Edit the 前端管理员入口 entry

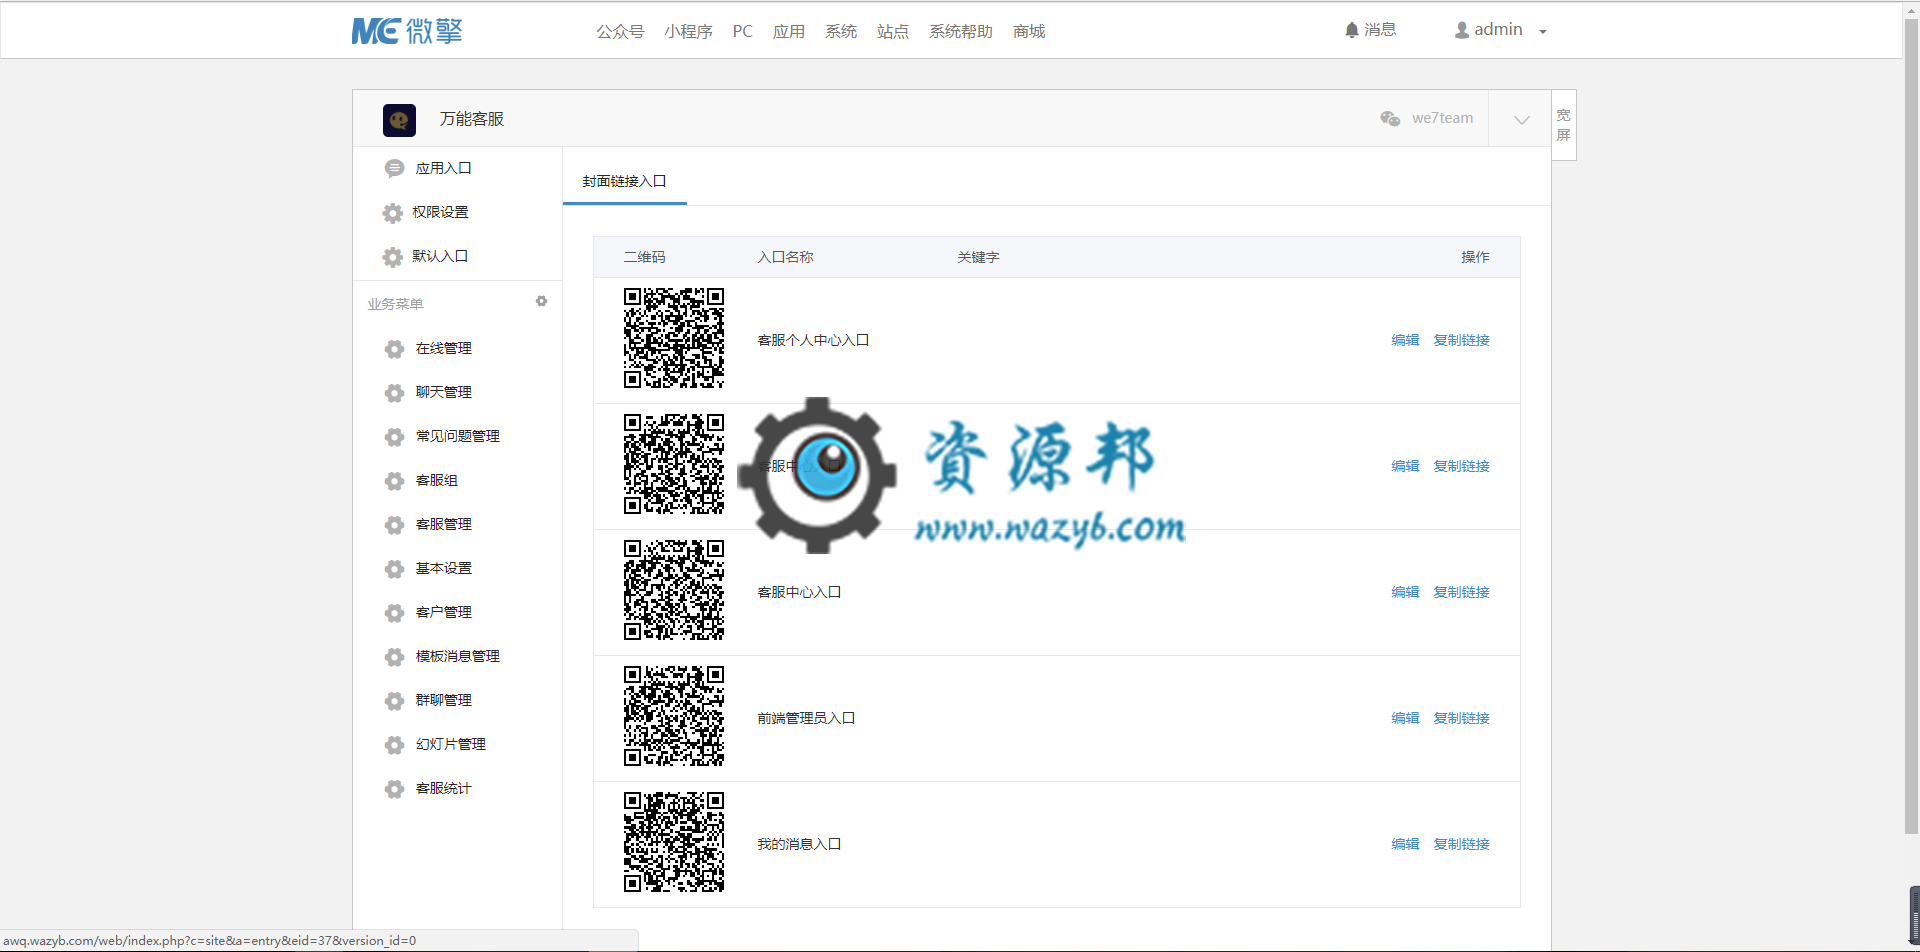point(1405,718)
